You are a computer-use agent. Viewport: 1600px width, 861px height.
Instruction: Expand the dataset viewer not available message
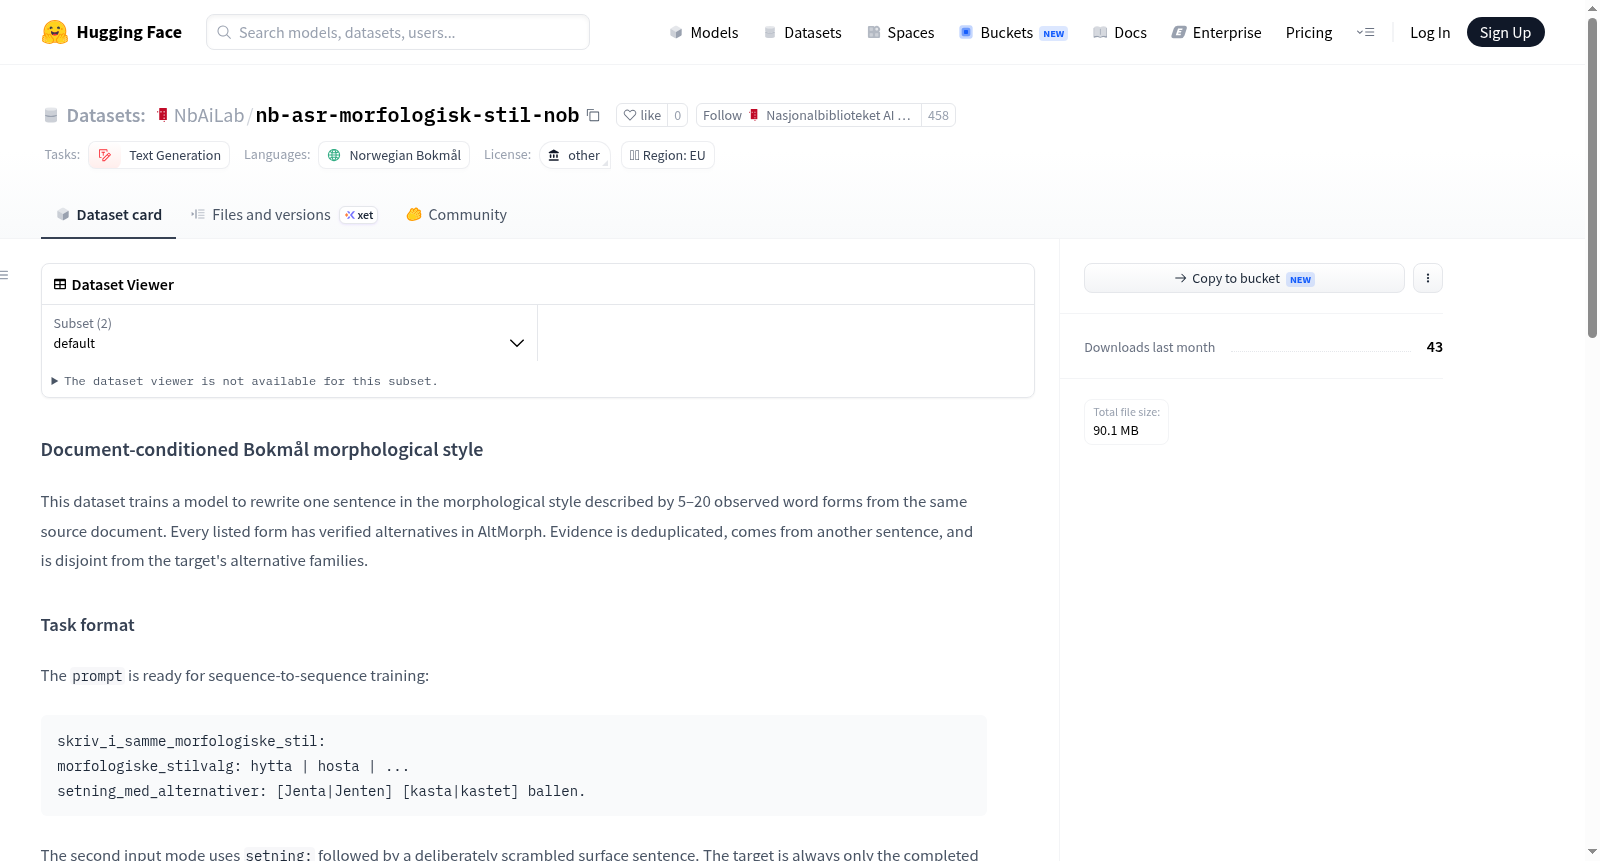[x=245, y=381]
